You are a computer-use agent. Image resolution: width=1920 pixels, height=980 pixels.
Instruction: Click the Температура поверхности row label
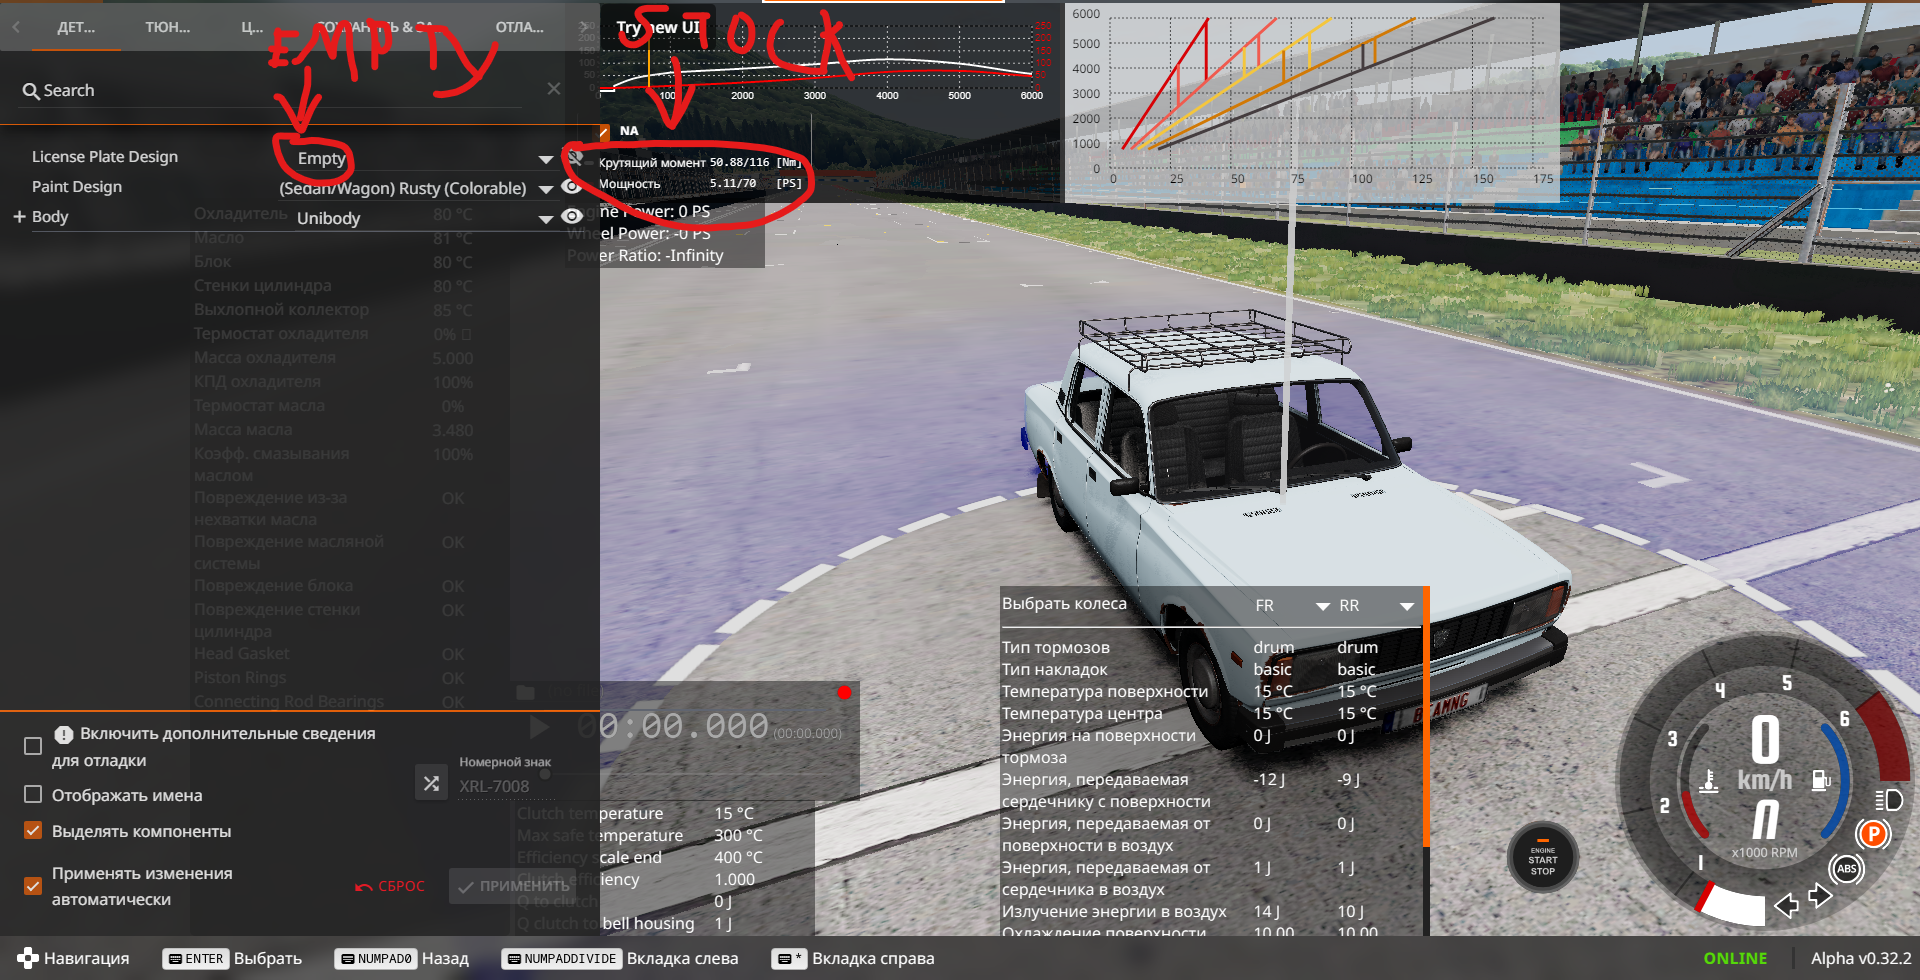[1105, 691]
